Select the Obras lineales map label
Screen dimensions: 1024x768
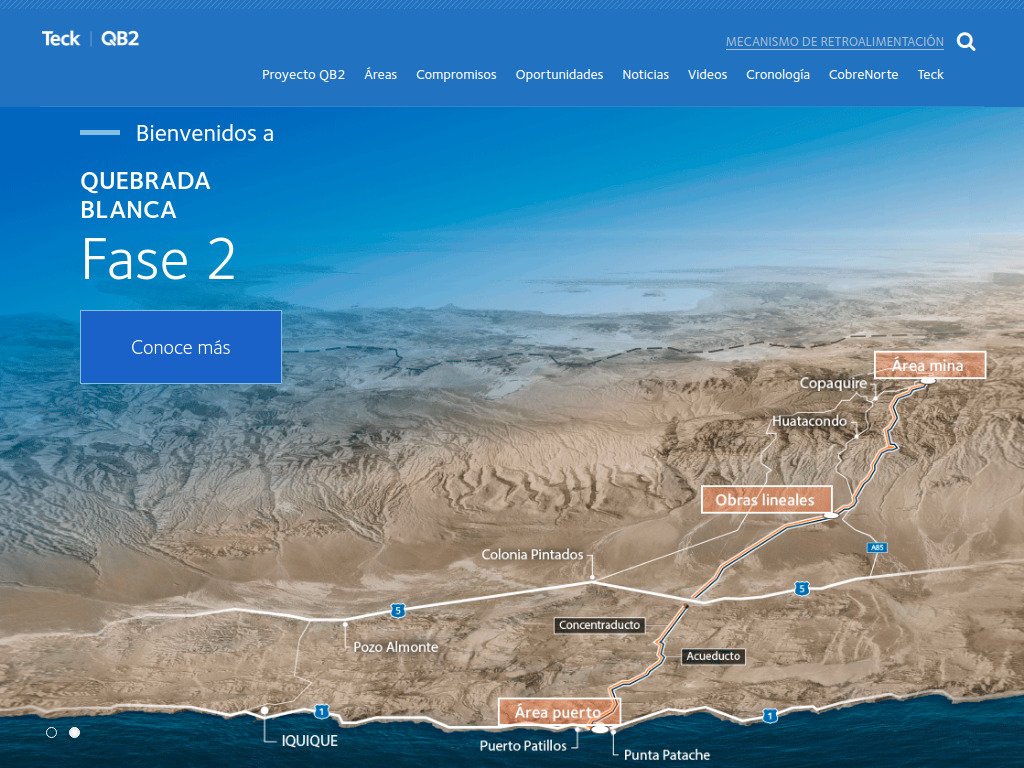[765, 500]
